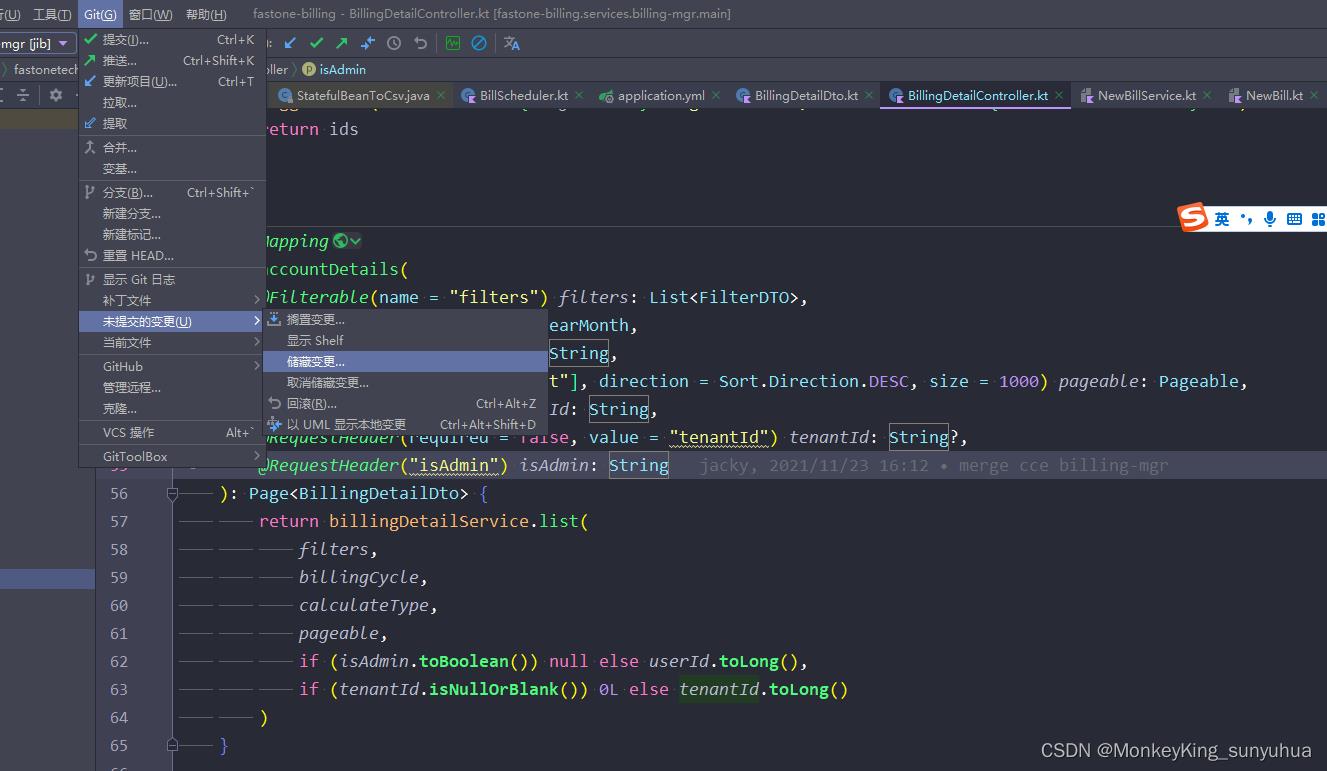Choose 拉取... from the Git menu
The height and width of the screenshot is (771, 1327).
point(172,103)
